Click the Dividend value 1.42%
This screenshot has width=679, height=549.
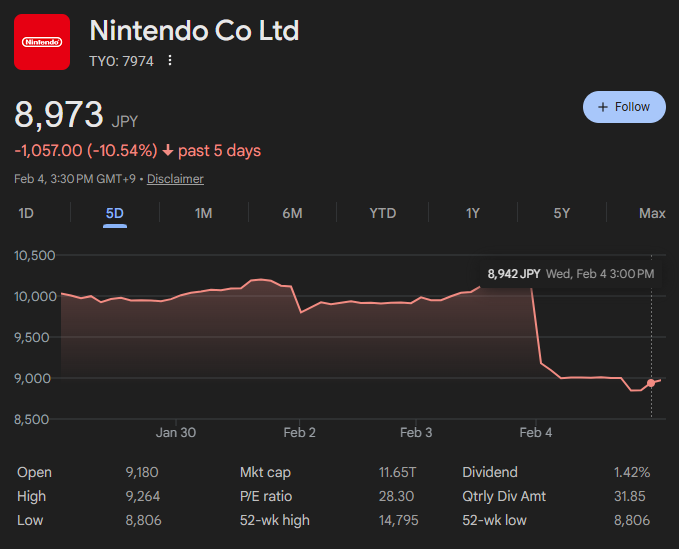(632, 472)
